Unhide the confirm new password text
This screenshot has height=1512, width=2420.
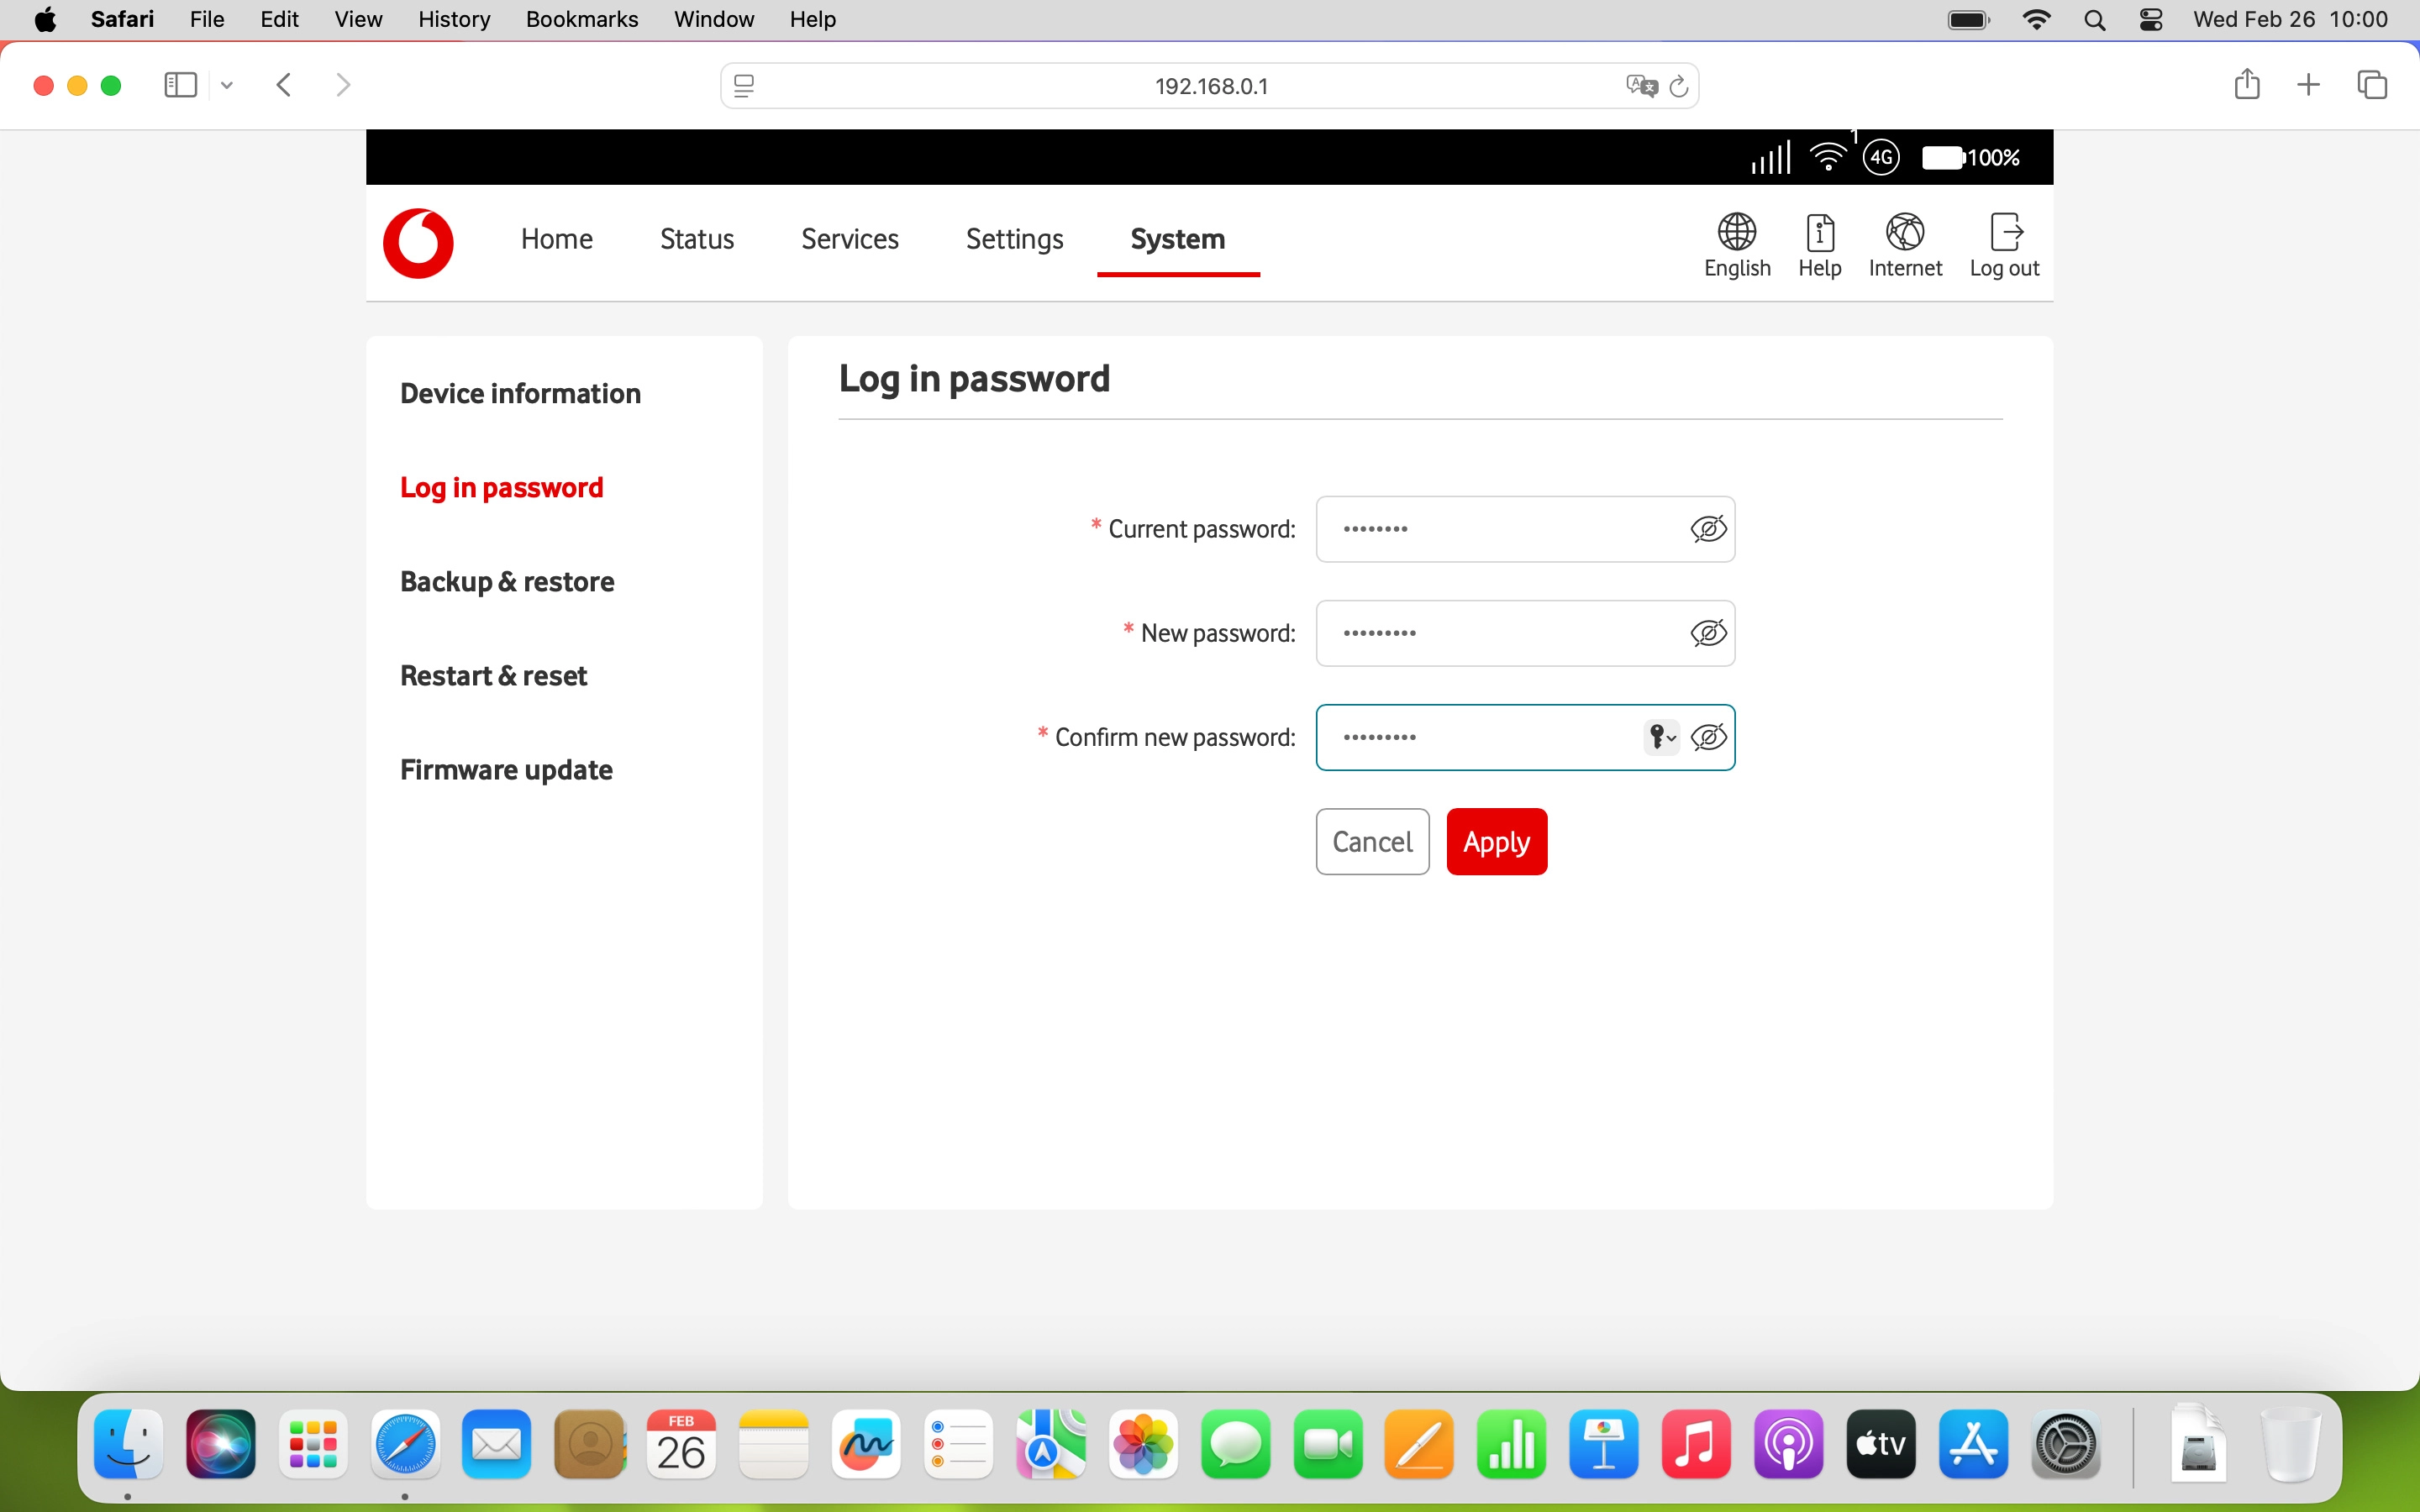pyautogui.click(x=1708, y=737)
